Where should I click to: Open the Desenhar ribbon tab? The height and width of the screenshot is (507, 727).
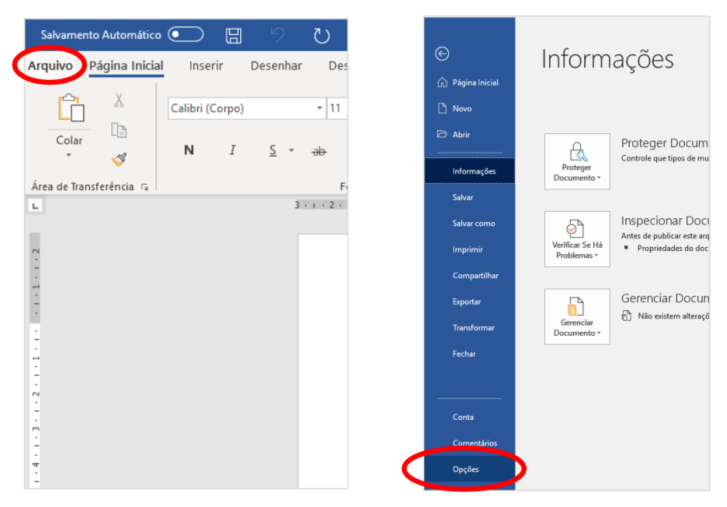click(276, 66)
